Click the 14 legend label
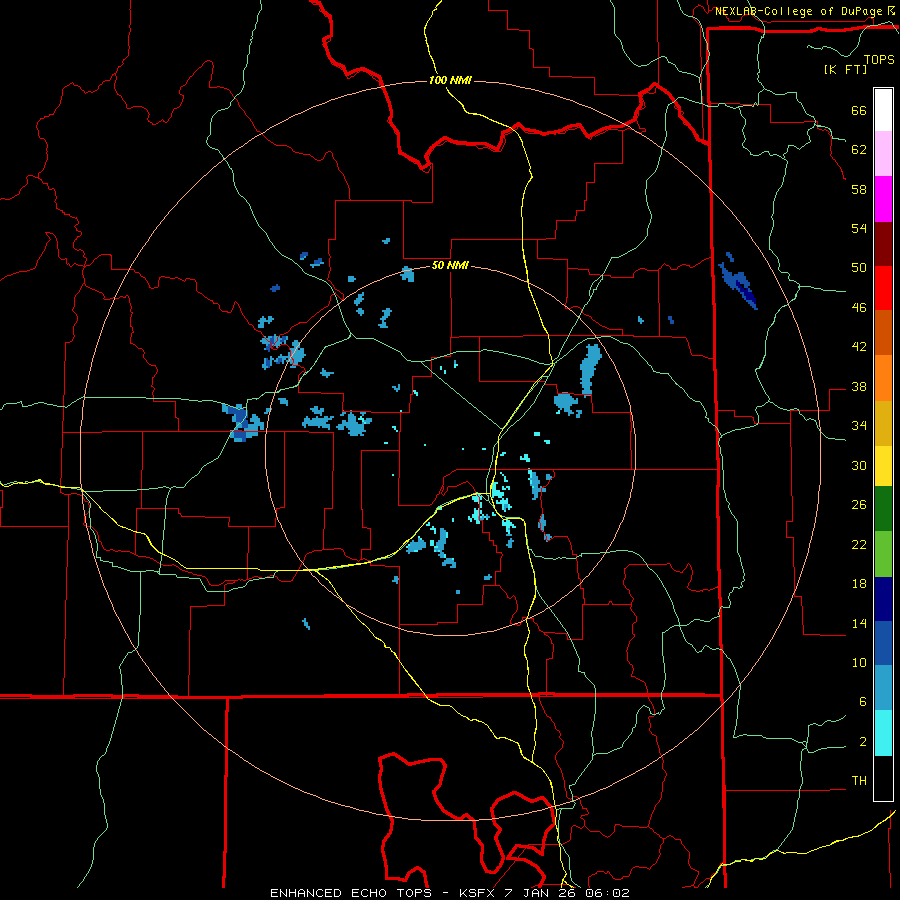The height and width of the screenshot is (900, 900). tap(859, 623)
